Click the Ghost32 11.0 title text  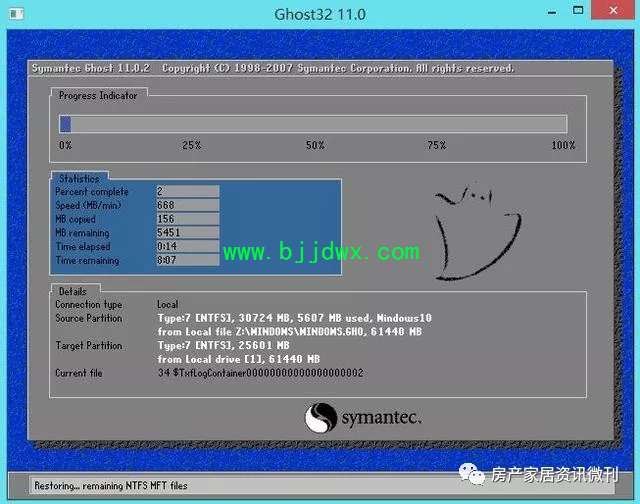tap(320, 14)
